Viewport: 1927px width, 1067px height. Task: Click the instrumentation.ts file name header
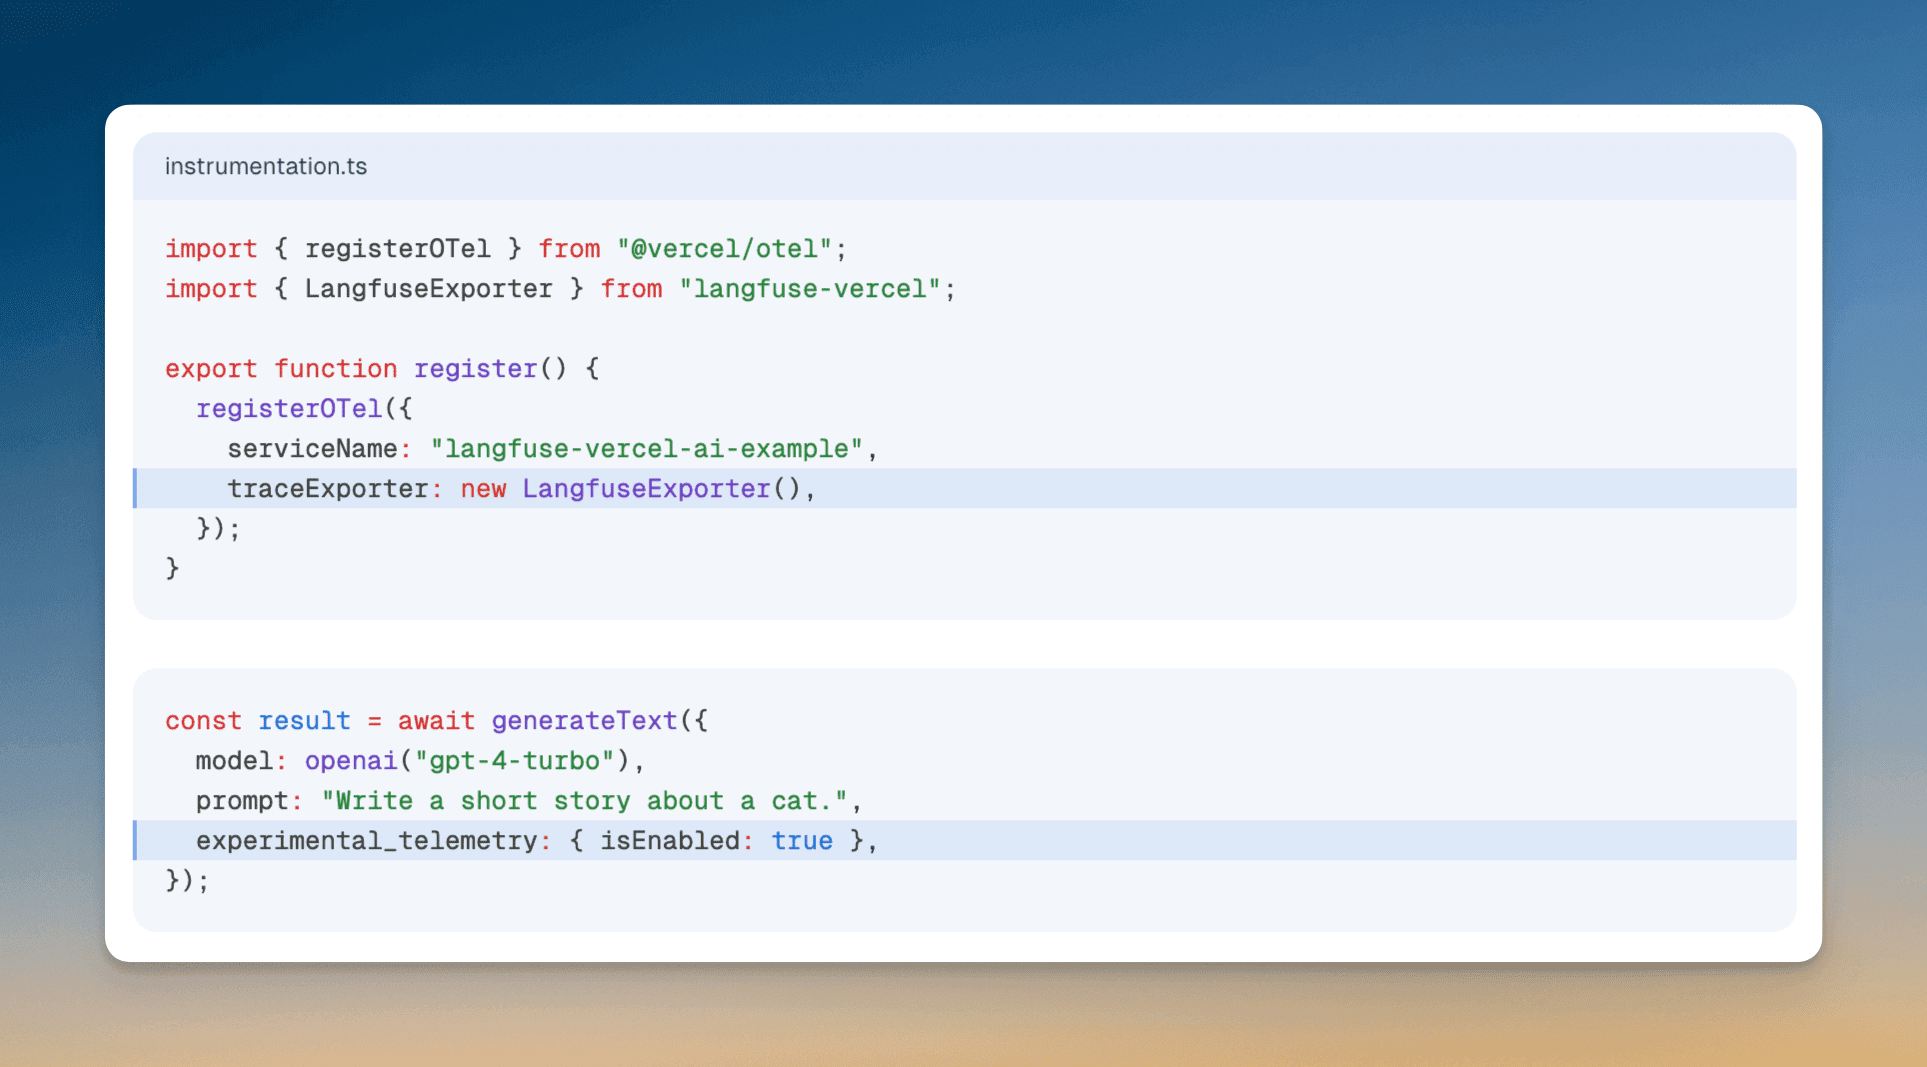(x=266, y=166)
